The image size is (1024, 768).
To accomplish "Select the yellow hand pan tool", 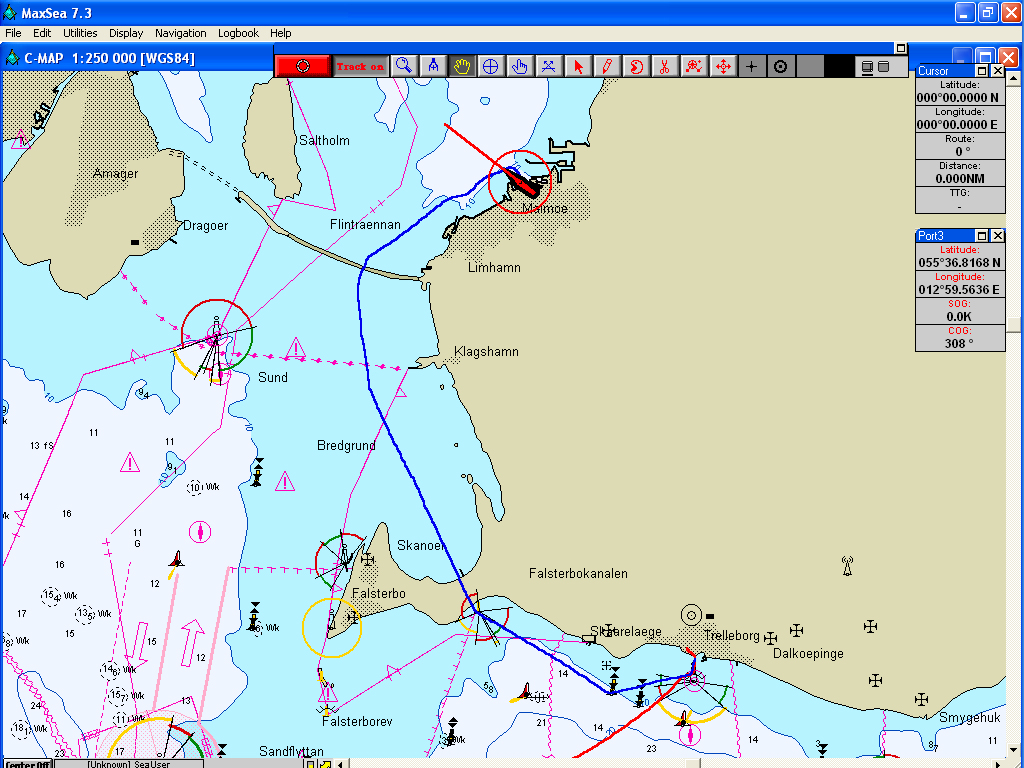I will (462, 66).
